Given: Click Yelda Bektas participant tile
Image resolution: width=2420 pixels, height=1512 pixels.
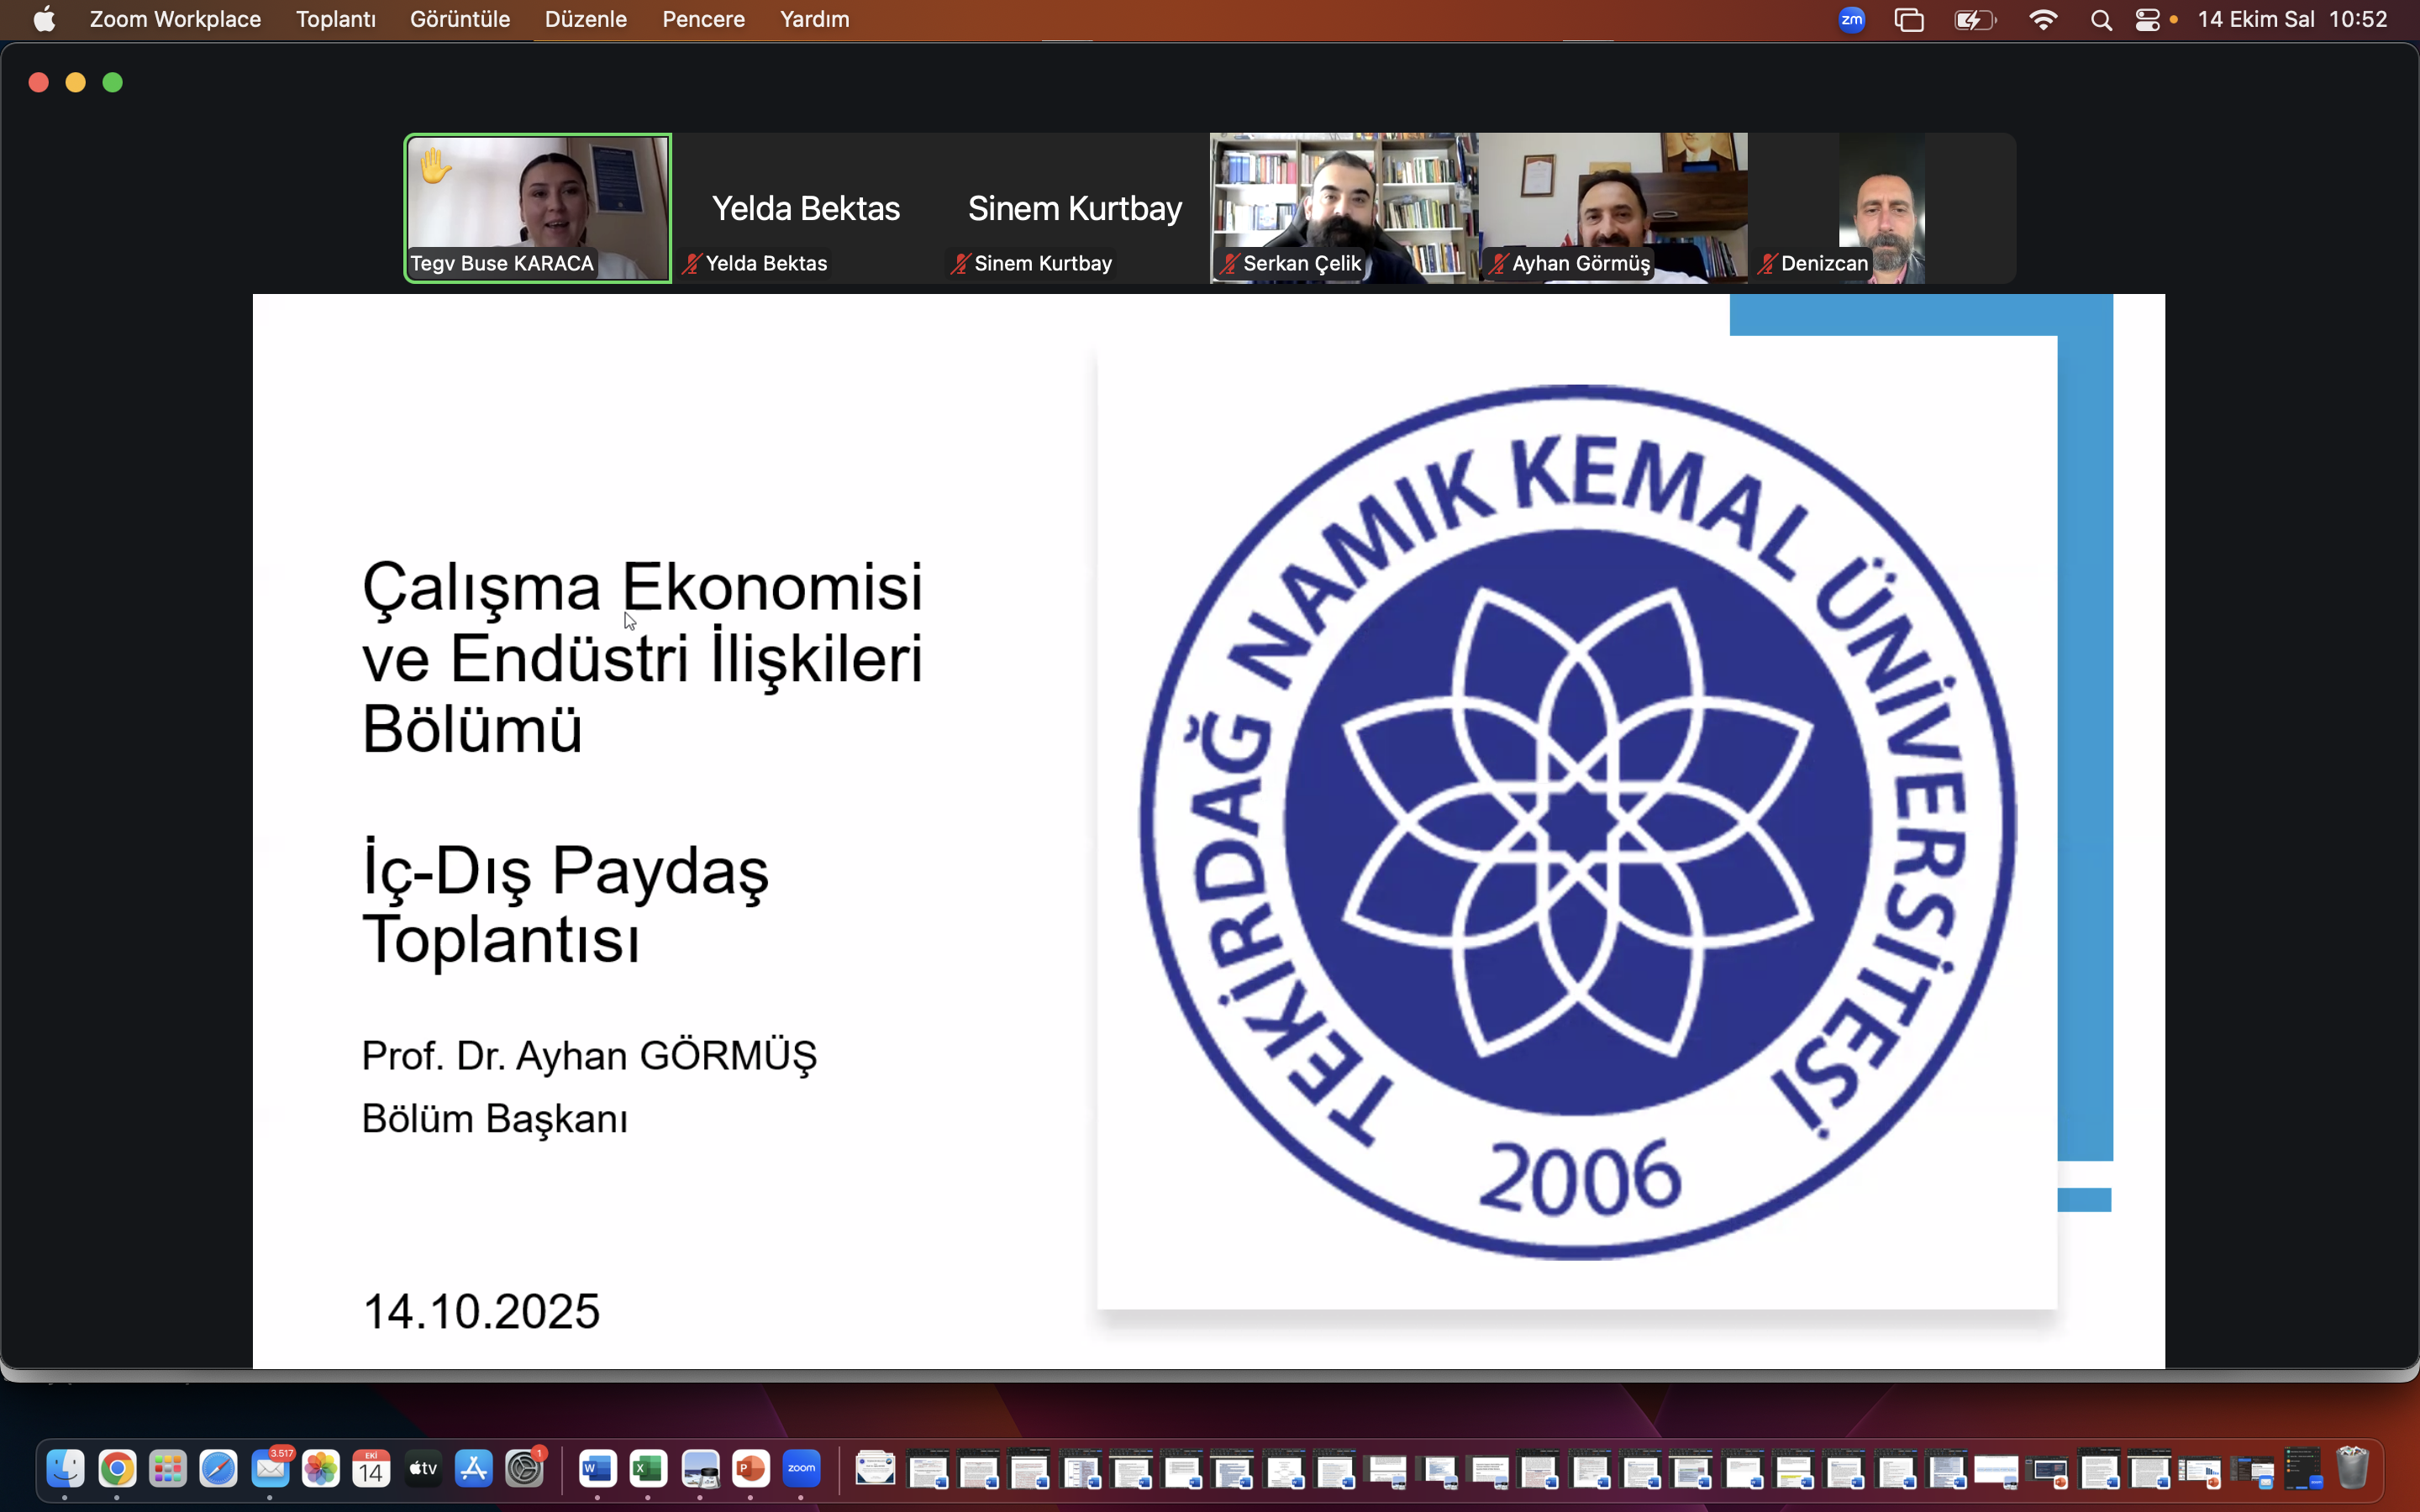Looking at the screenshot, I should 806,208.
